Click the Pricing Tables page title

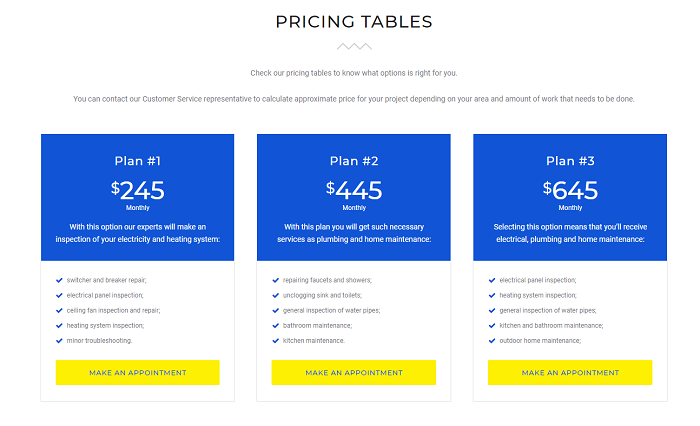(354, 22)
